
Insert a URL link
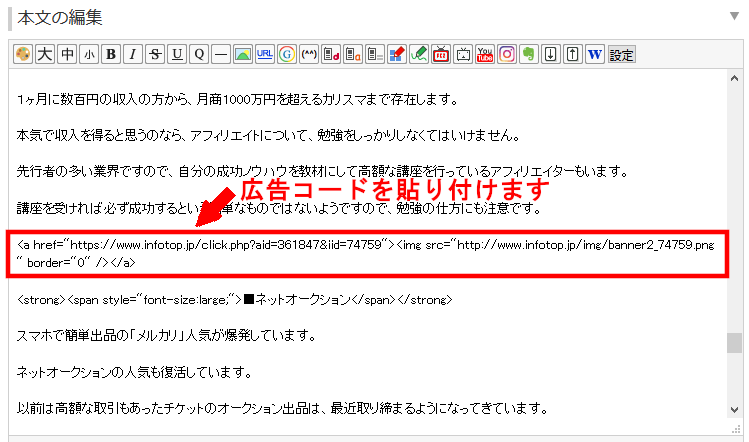tap(265, 54)
